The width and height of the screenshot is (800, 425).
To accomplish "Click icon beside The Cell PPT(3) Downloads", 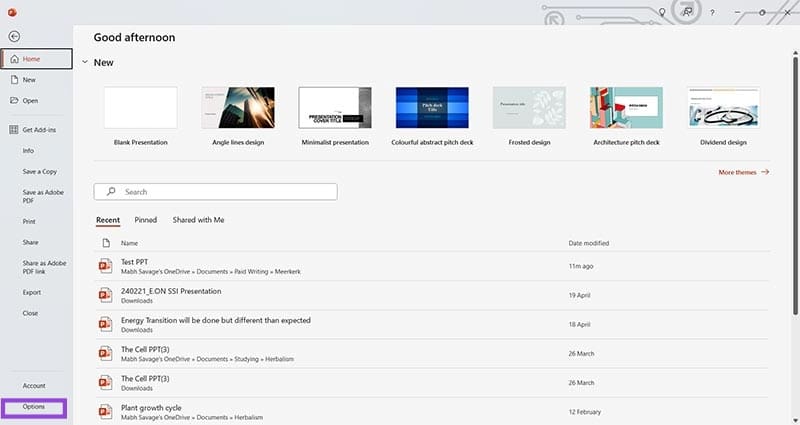I will 106,382.
